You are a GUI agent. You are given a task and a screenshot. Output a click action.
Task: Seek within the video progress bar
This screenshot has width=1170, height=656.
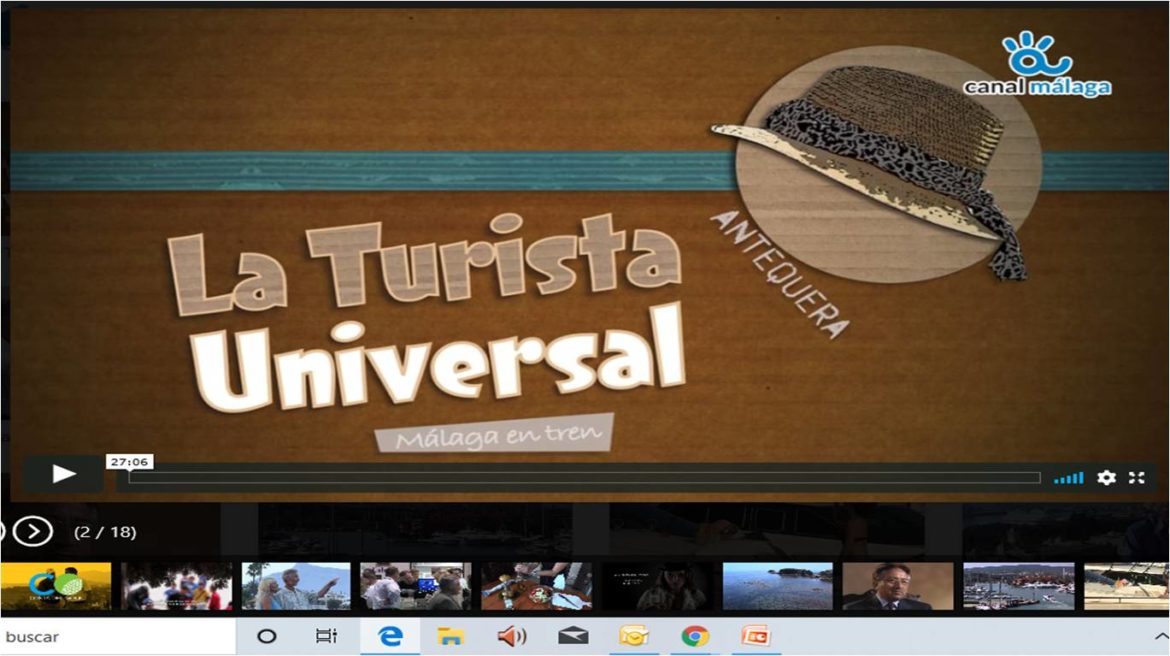[x=584, y=478]
